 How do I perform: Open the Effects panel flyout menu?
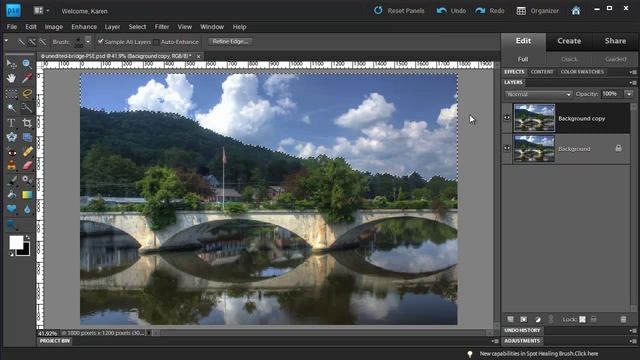point(633,72)
